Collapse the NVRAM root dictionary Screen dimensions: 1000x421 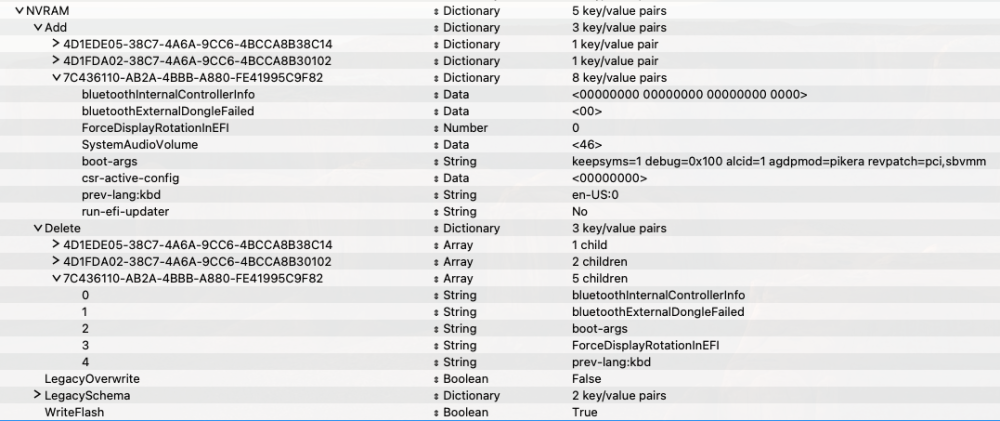pyautogui.click(x=19, y=11)
